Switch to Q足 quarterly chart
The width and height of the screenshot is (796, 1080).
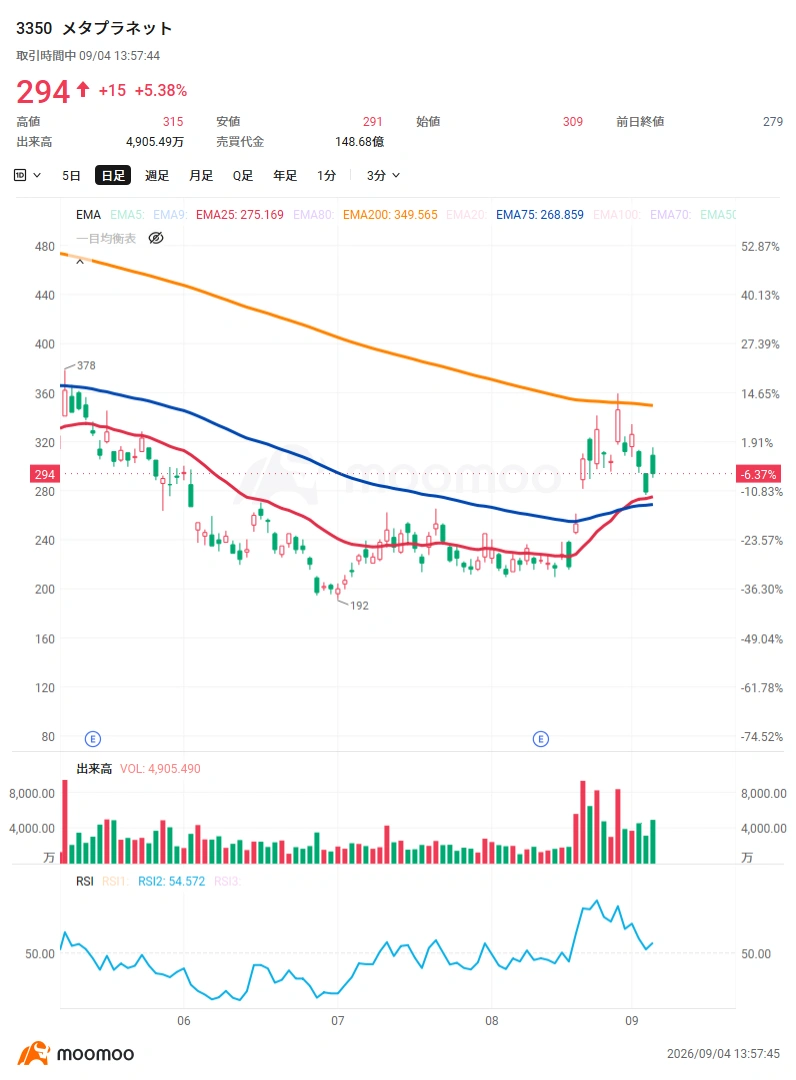(242, 176)
